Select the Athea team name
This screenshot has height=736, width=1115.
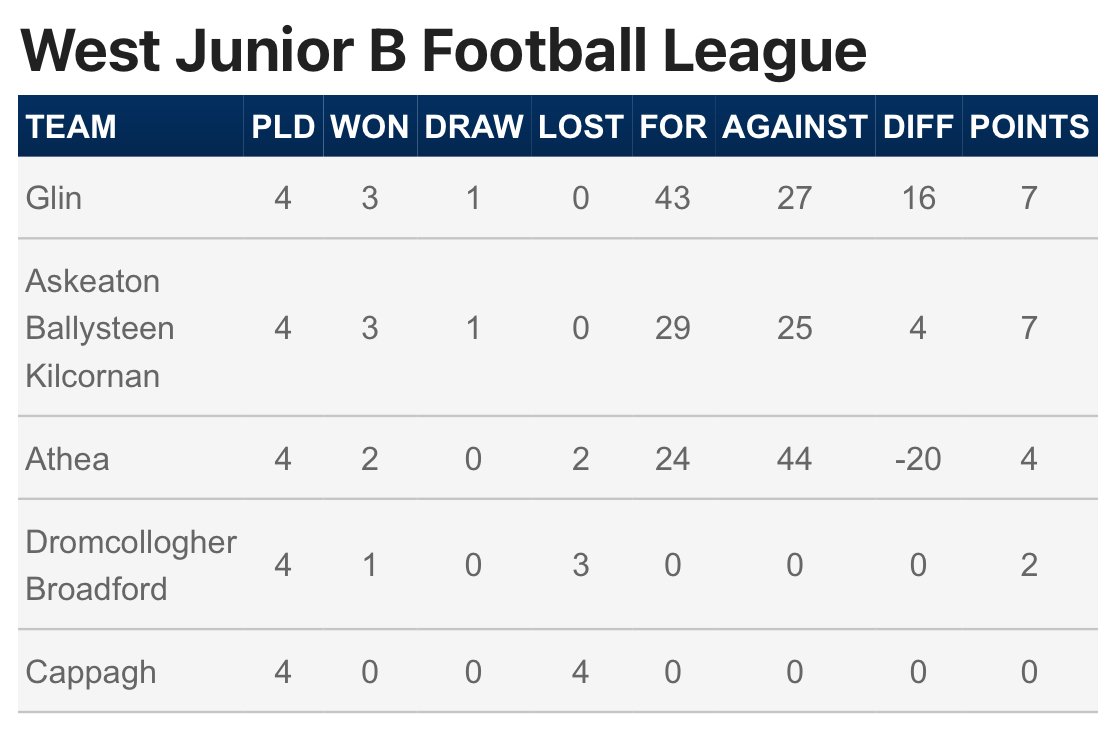(68, 459)
